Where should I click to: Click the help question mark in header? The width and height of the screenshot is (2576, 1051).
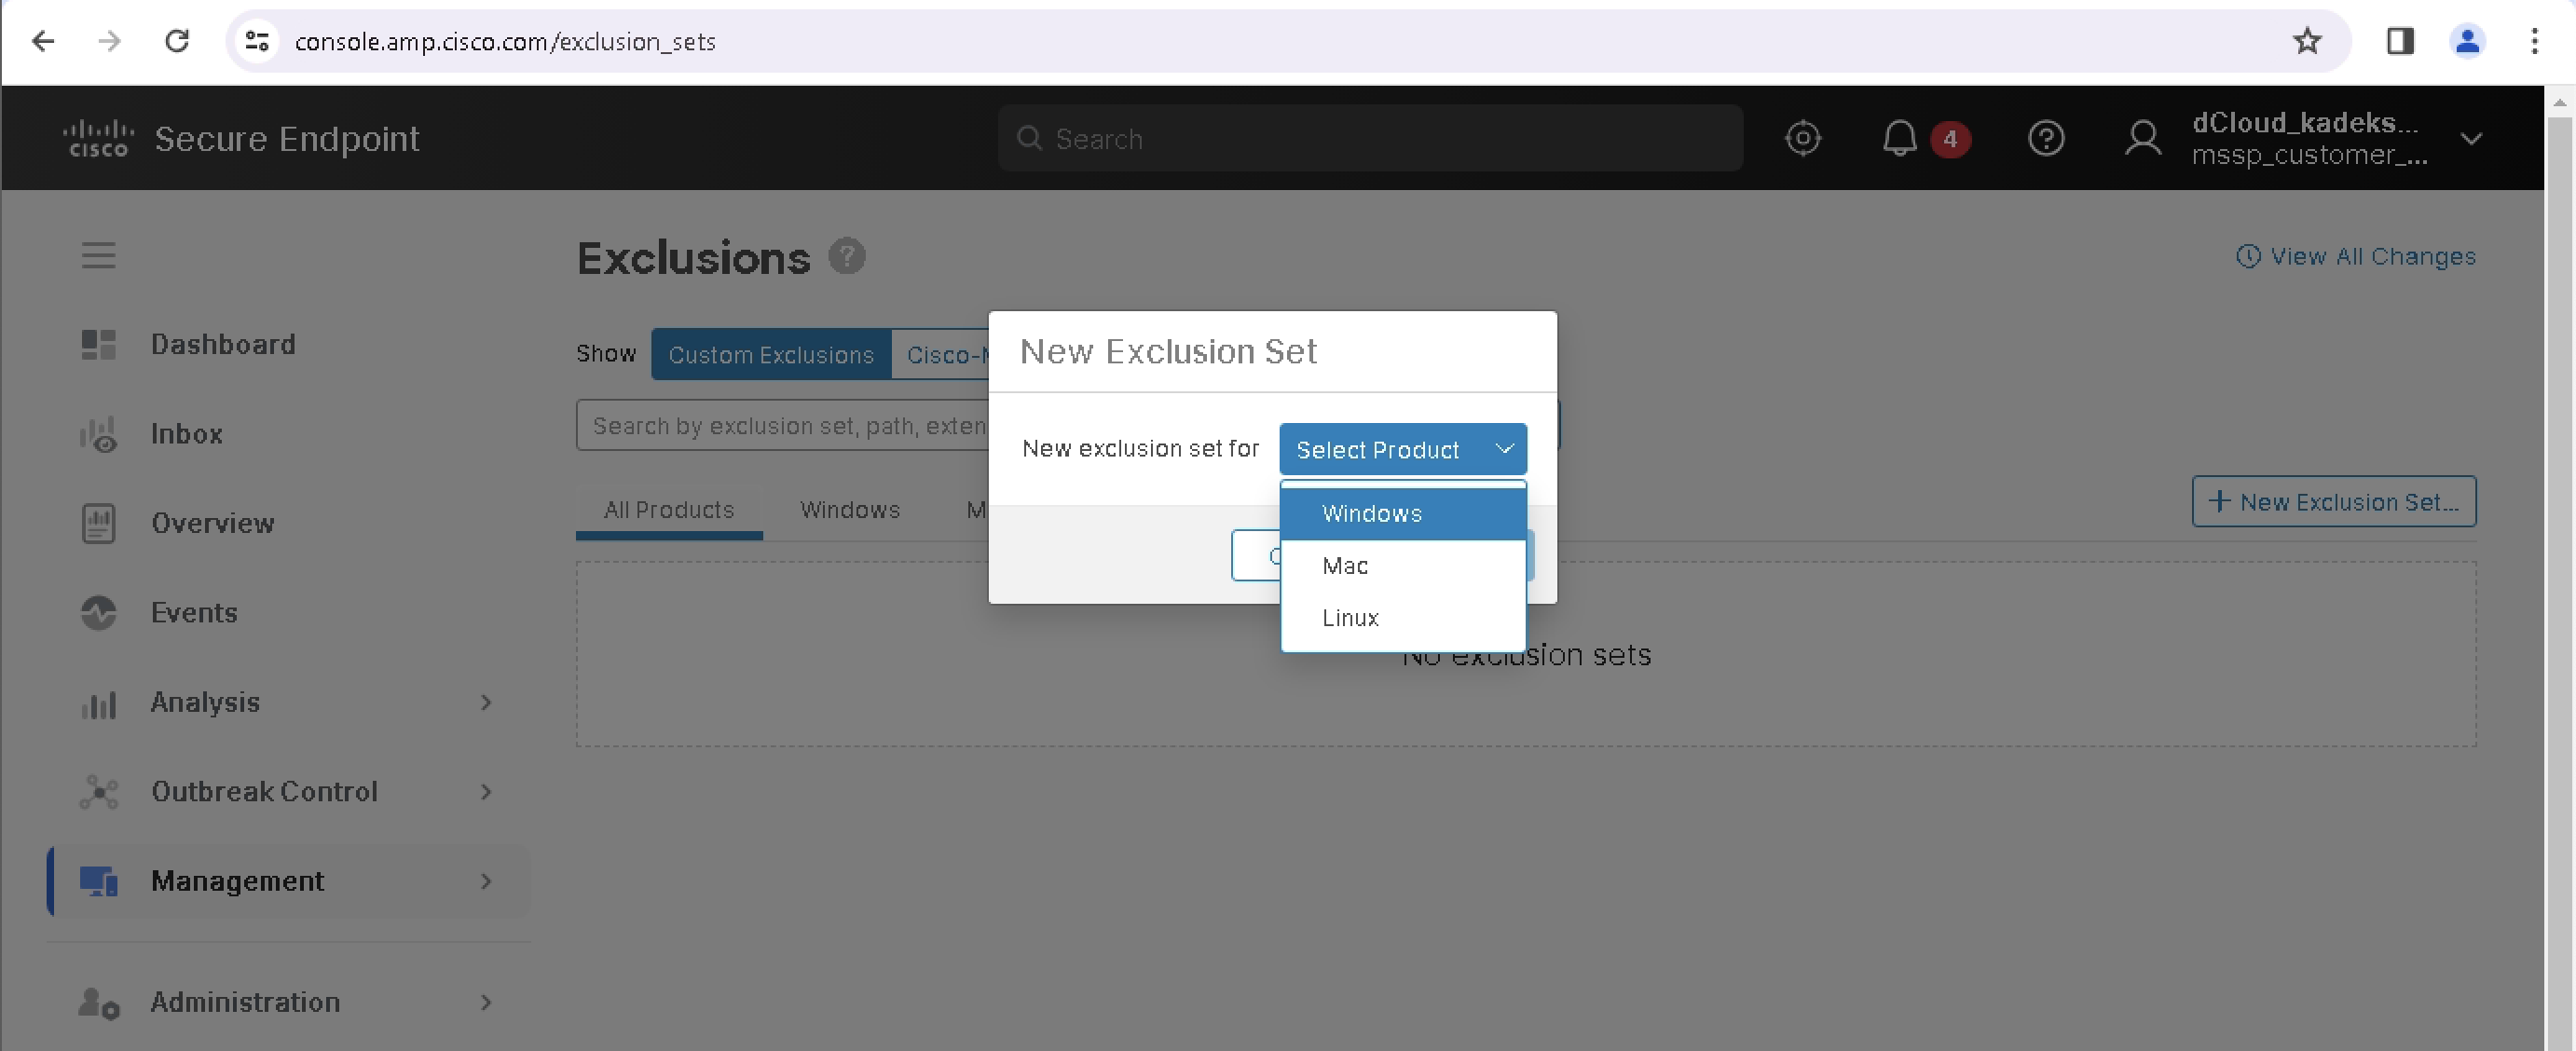pos(2045,138)
